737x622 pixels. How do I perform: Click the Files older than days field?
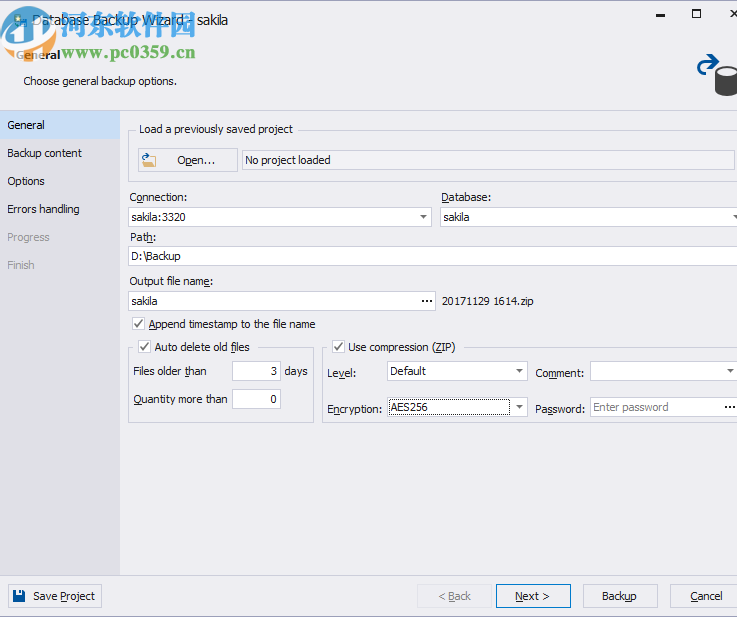coord(256,371)
